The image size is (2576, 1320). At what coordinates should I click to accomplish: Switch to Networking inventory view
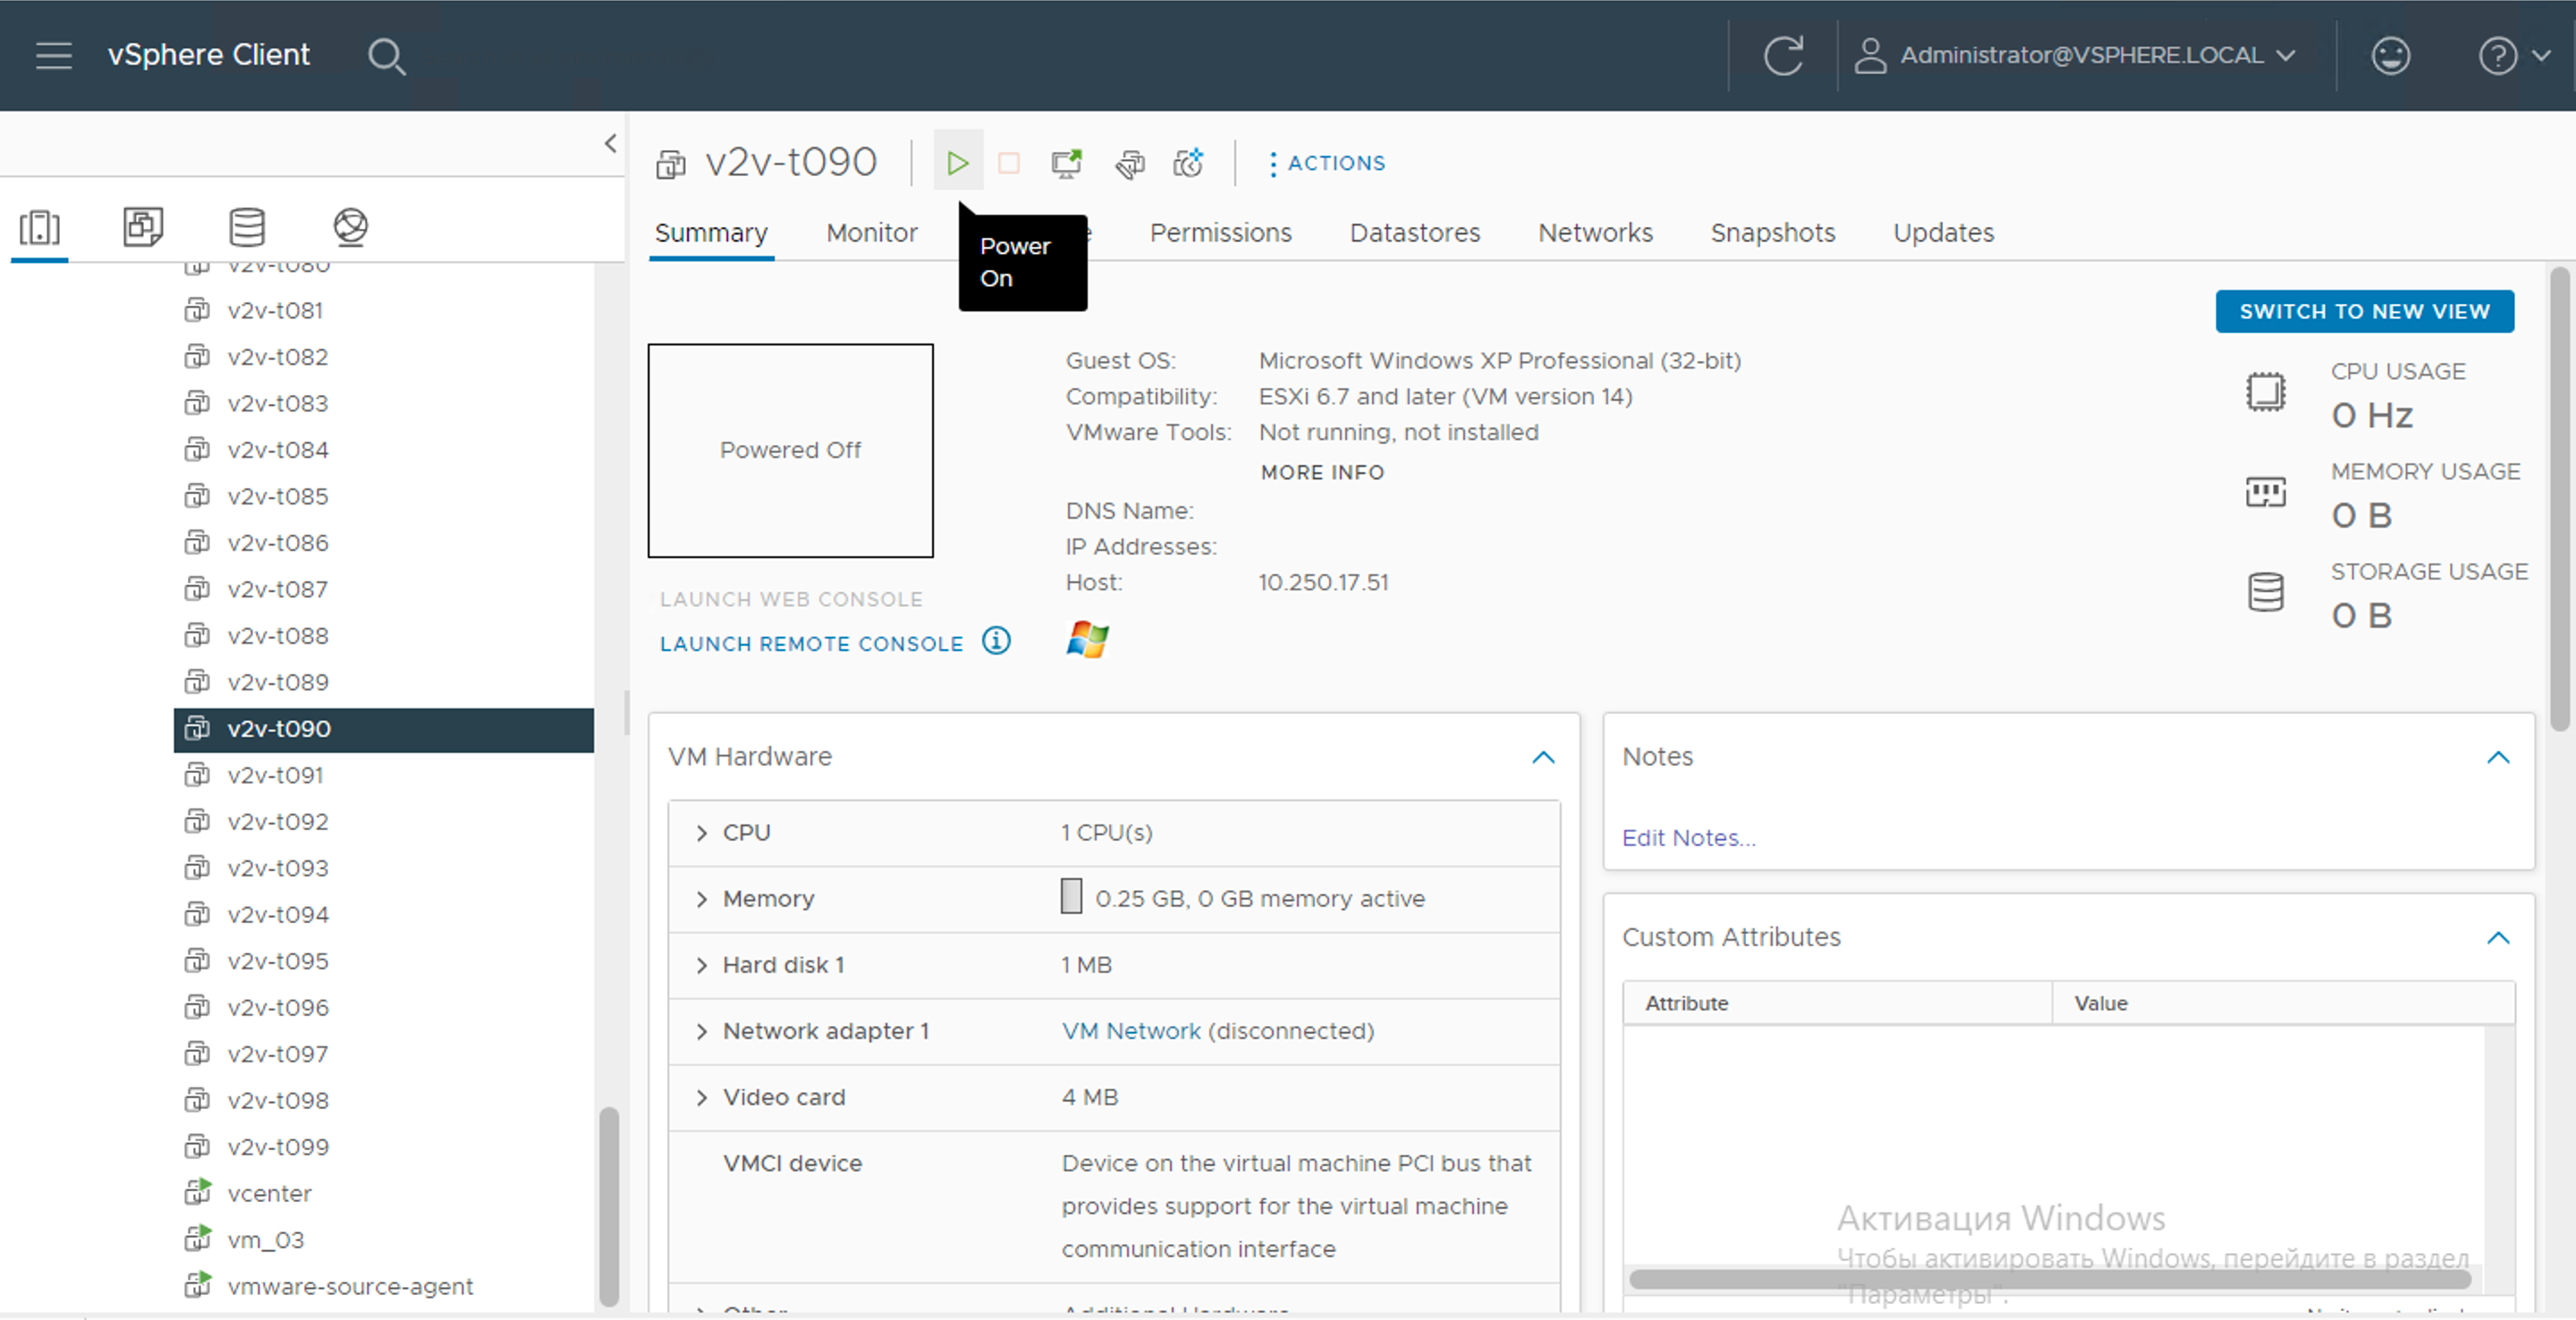351,227
